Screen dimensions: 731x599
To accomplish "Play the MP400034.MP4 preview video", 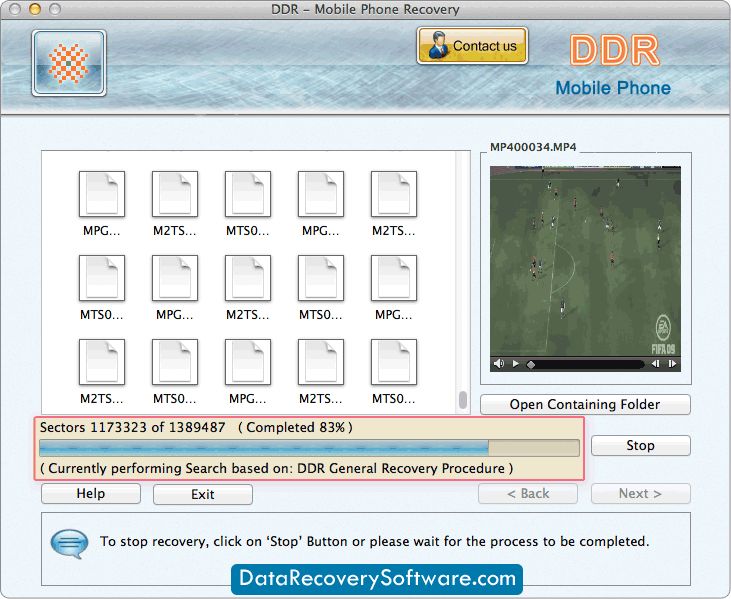I will coord(516,364).
